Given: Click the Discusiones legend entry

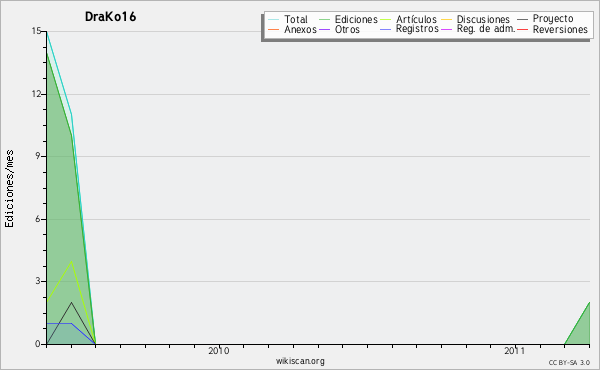Looking at the screenshot, I should click(483, 19).
